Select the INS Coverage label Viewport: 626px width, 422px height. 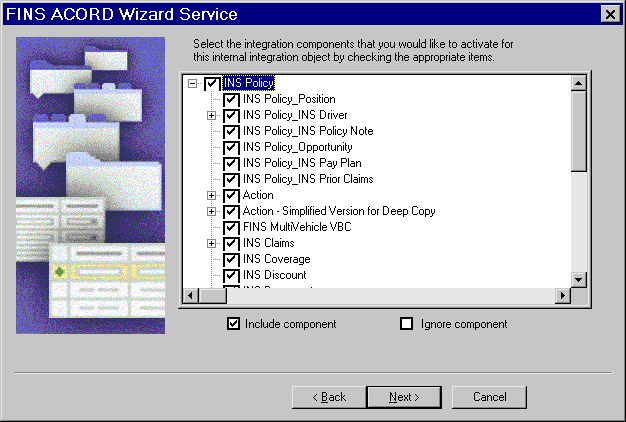coord(276,259)
